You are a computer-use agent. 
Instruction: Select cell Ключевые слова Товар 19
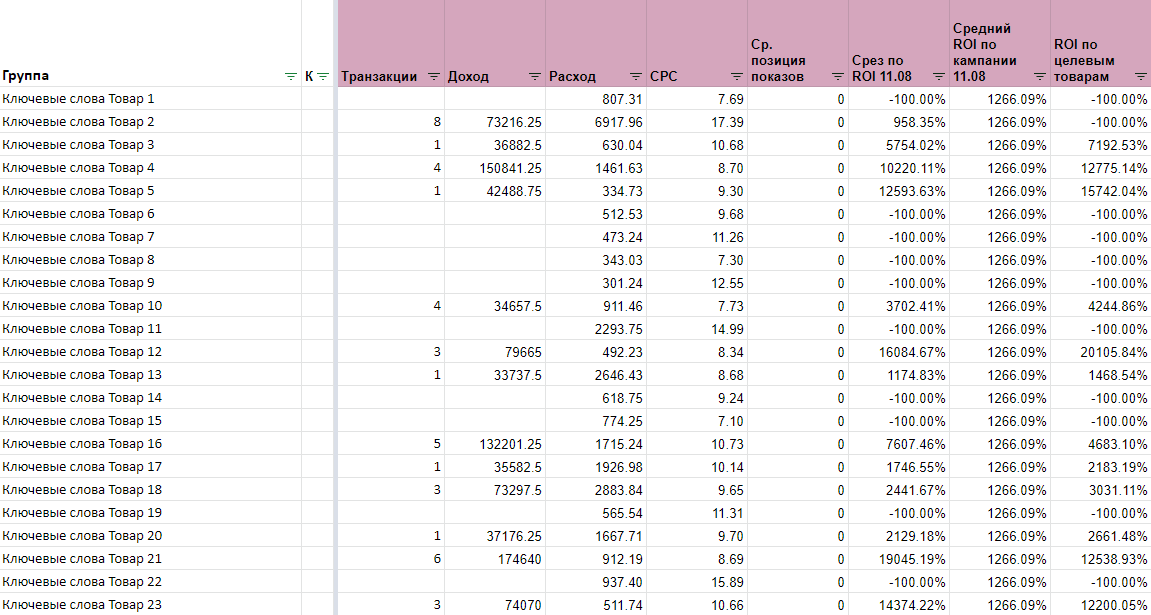[150, 512]
